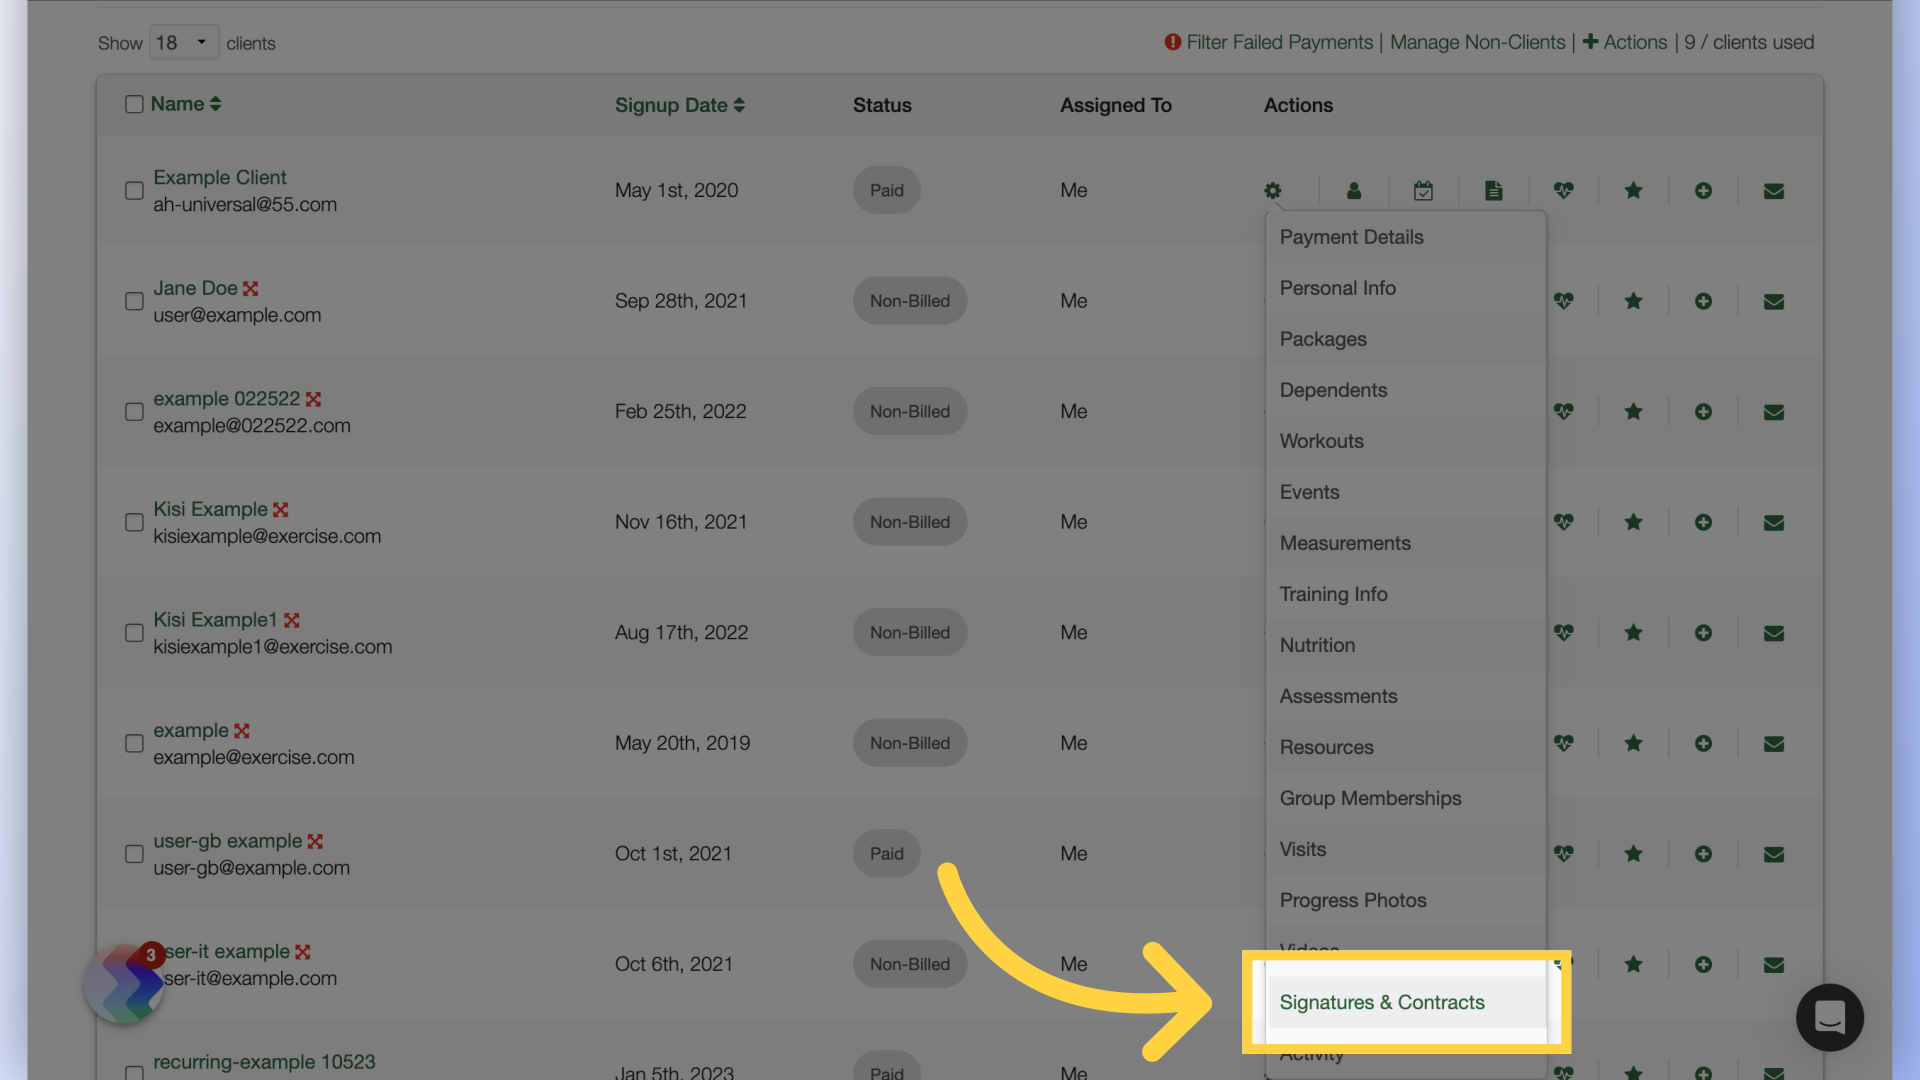Open the Jane Doe client link
The width and height of the screenshot is (1920, 1080).
(195, 288)
